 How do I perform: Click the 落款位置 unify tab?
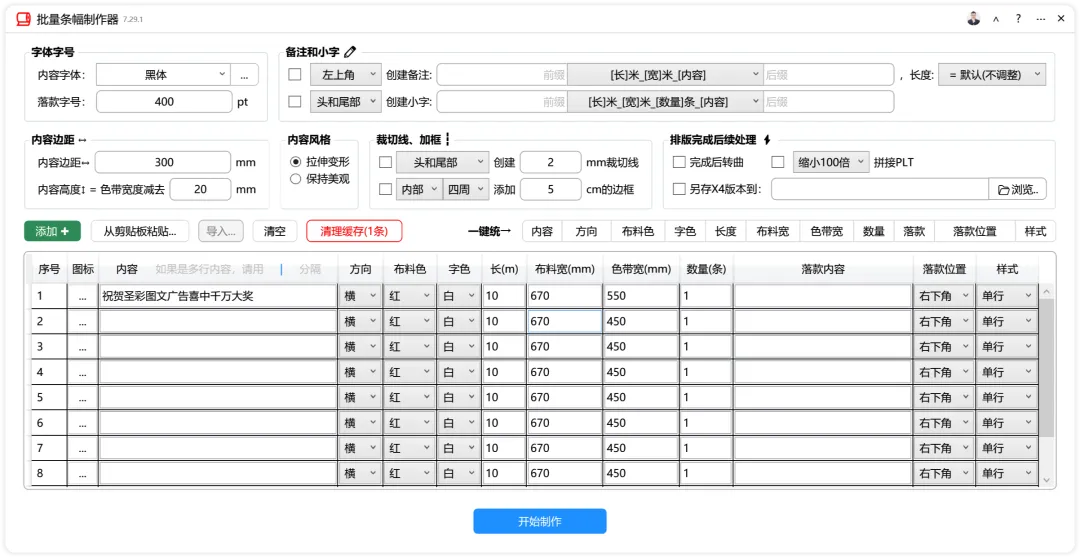pos(975,231)
